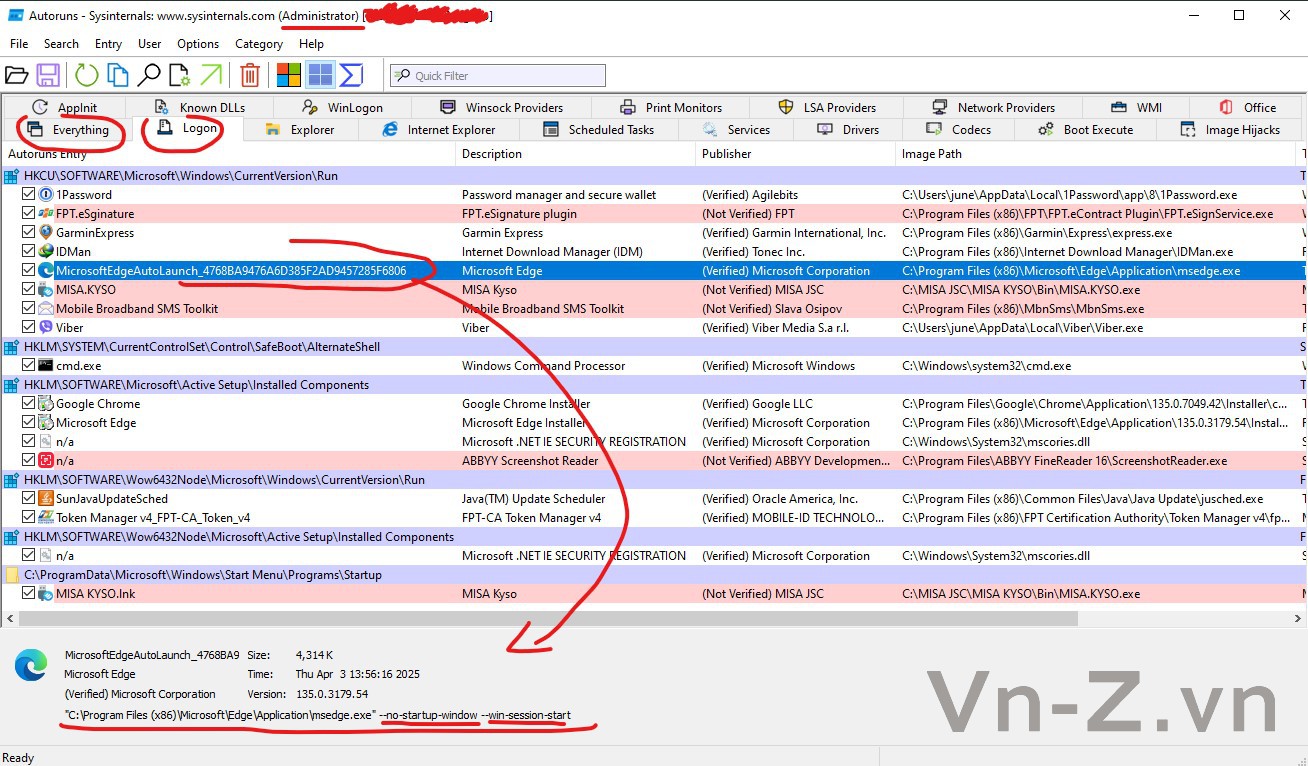This screenshot has height=766, width=1308.
Task: Click the SunJavaUpdateSched Java icon
Action: [46, 499]
